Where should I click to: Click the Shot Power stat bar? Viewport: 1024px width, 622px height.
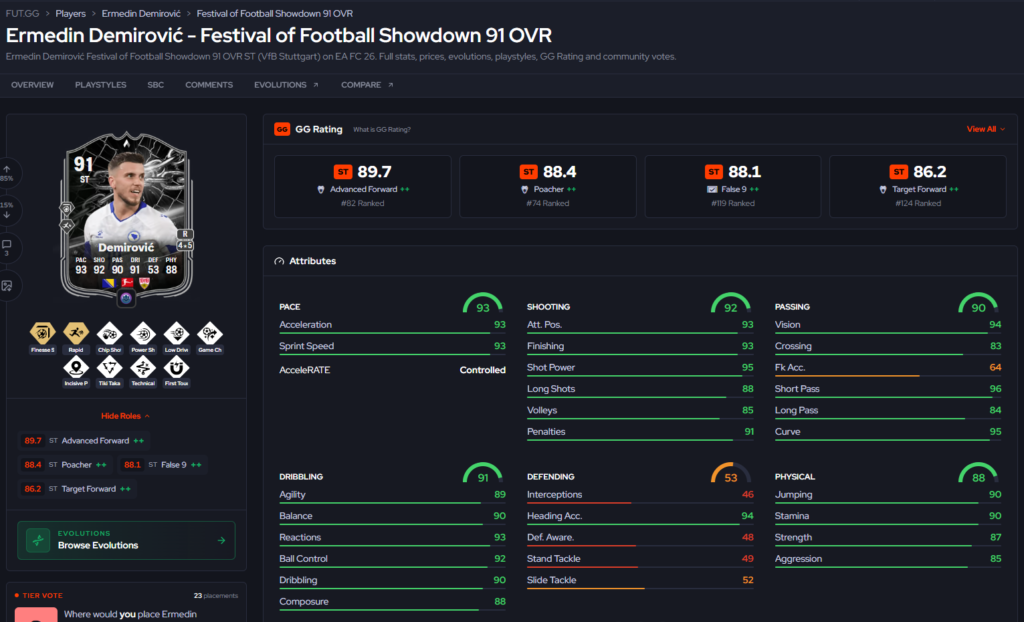pyautogui.click(x=640, y=376)
